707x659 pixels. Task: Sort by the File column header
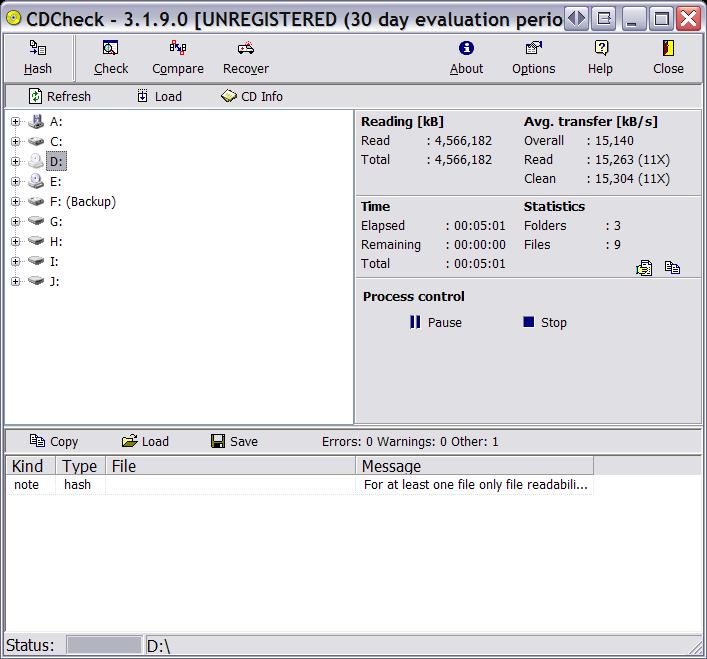coord(230,466)
